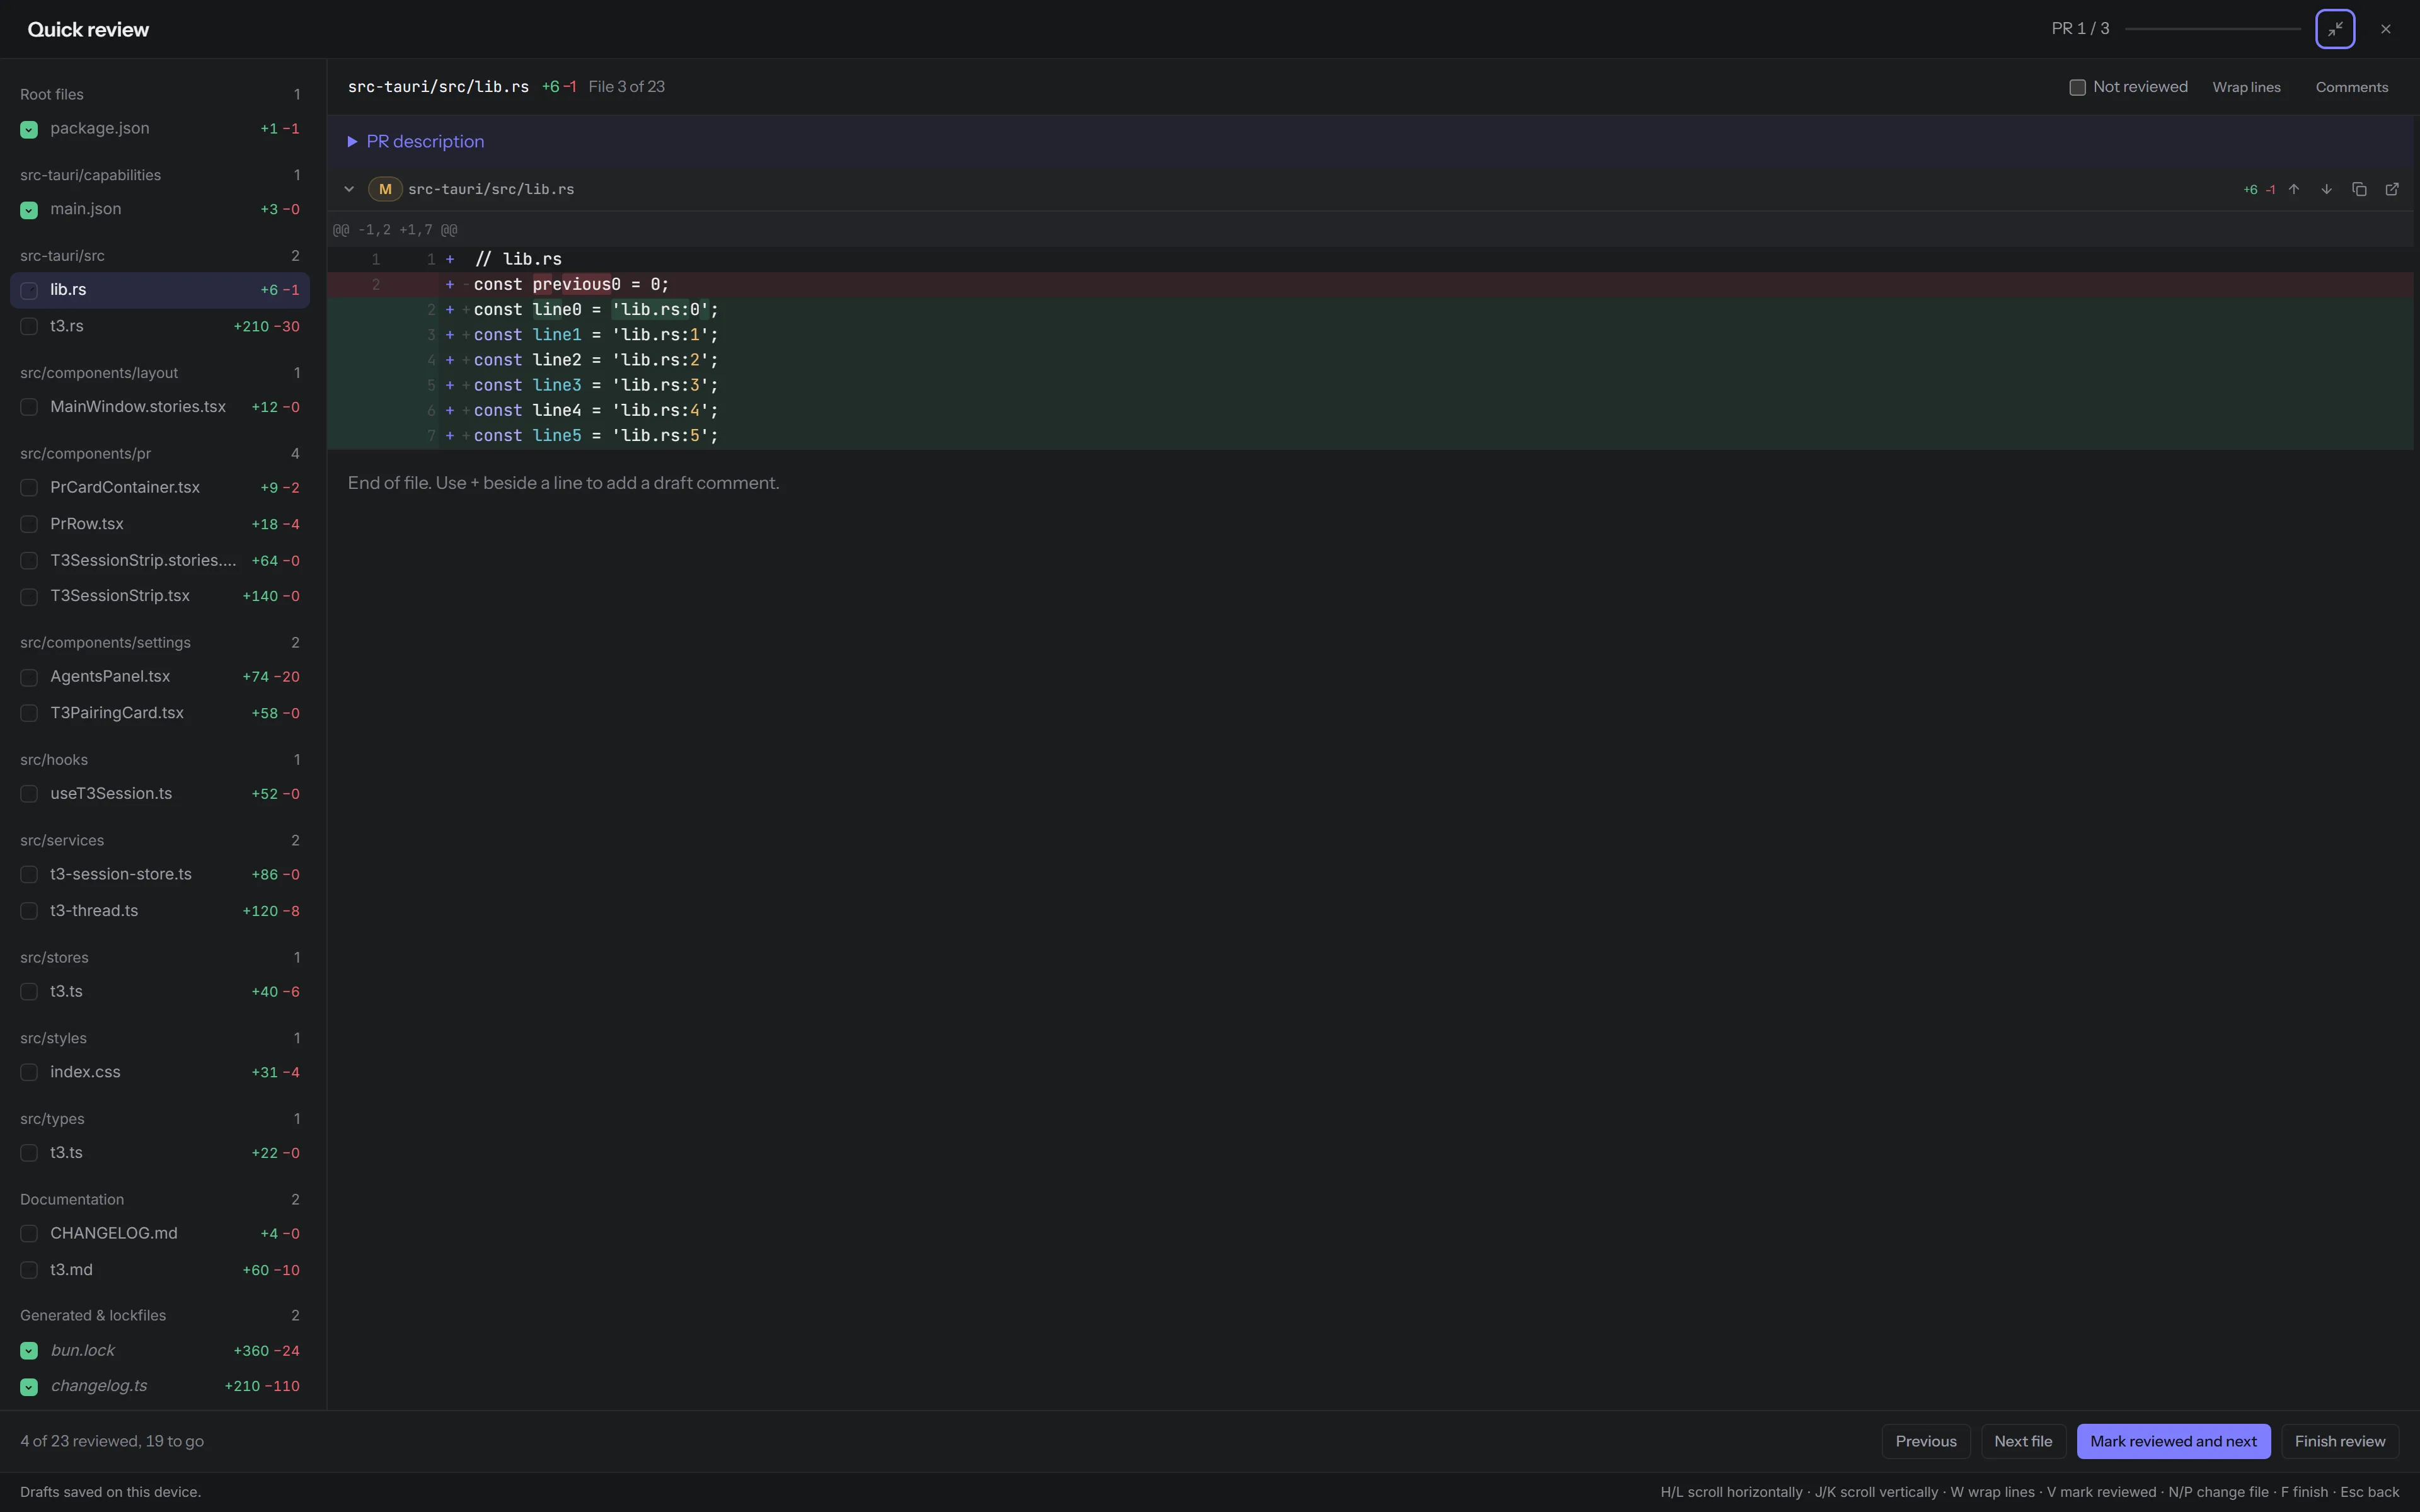Select MainWindow.stories.tsx file
The width and height of the screenshot is (2420, 1512).
point(160,407)
